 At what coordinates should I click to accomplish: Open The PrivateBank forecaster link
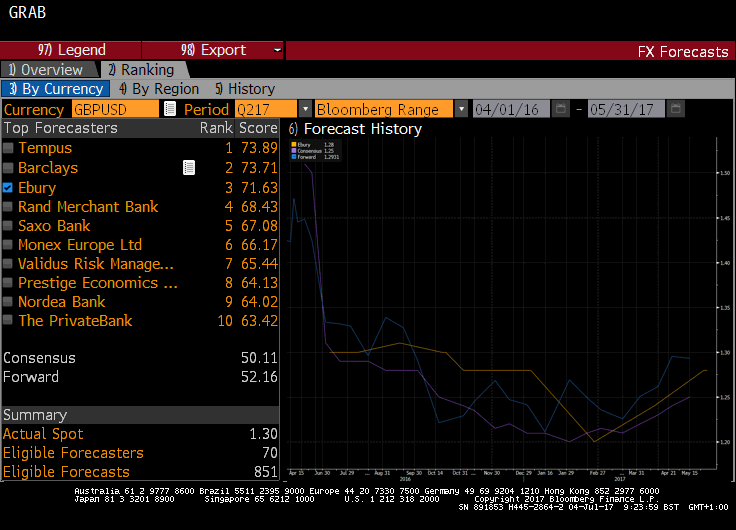tap(75, 321)
